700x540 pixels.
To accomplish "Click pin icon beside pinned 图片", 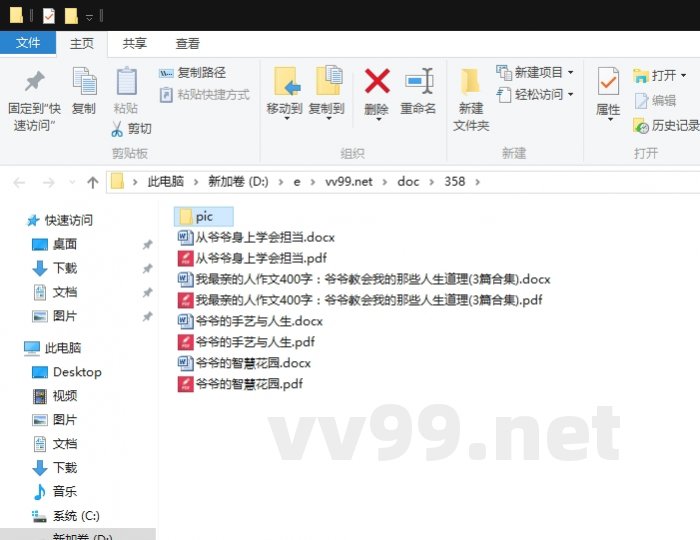I will point(147,317).
